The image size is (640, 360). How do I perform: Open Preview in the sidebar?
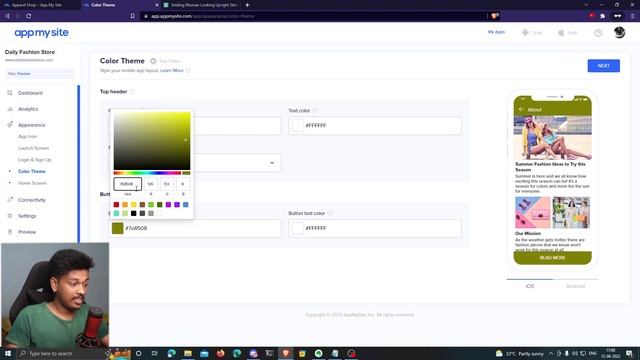point(27,232)
